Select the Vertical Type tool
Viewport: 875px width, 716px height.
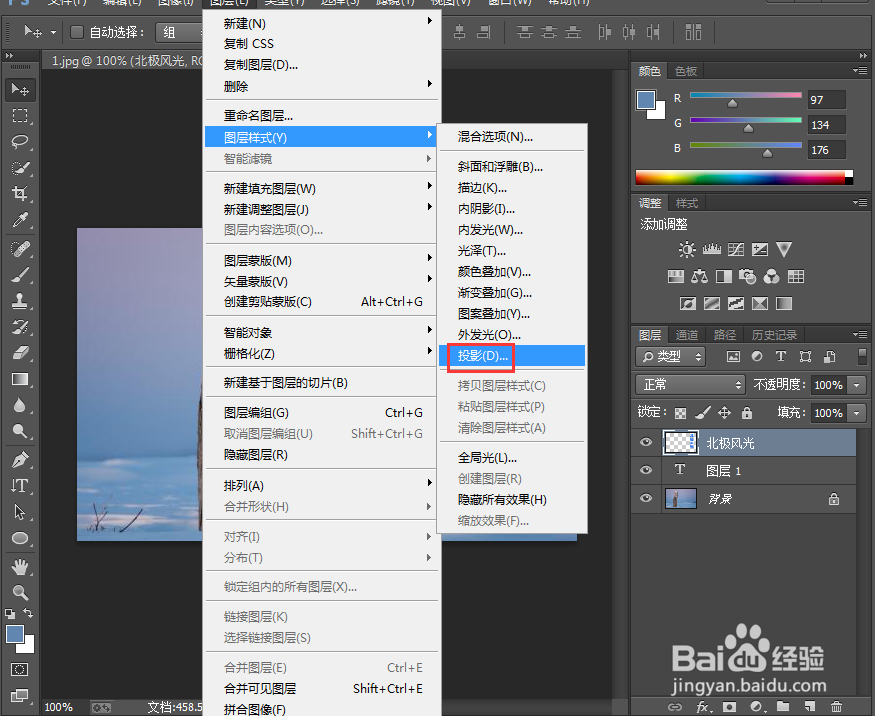(x=20, y=486)
